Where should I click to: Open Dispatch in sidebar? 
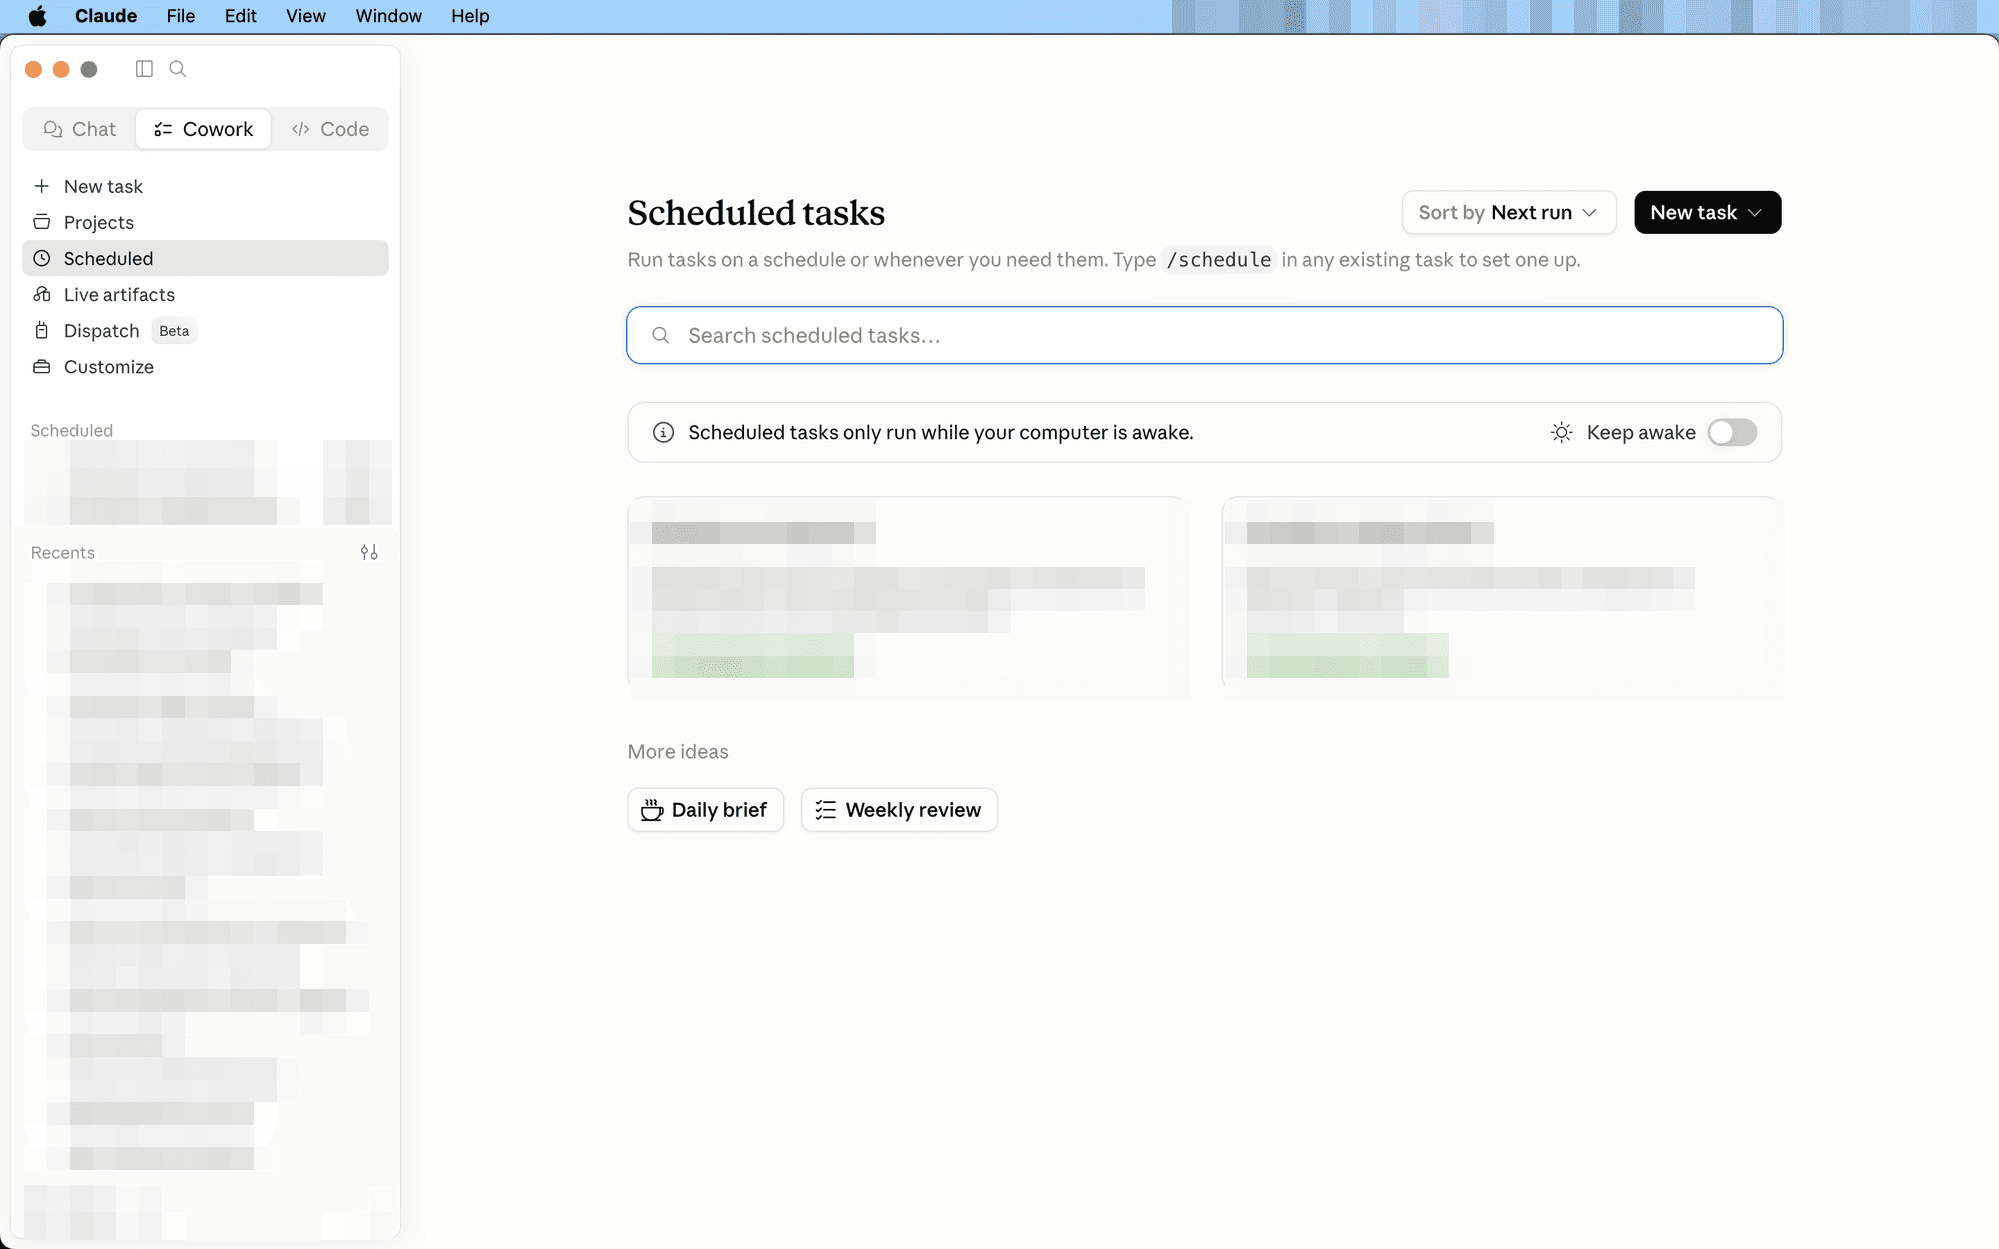(x=205, y=330)
